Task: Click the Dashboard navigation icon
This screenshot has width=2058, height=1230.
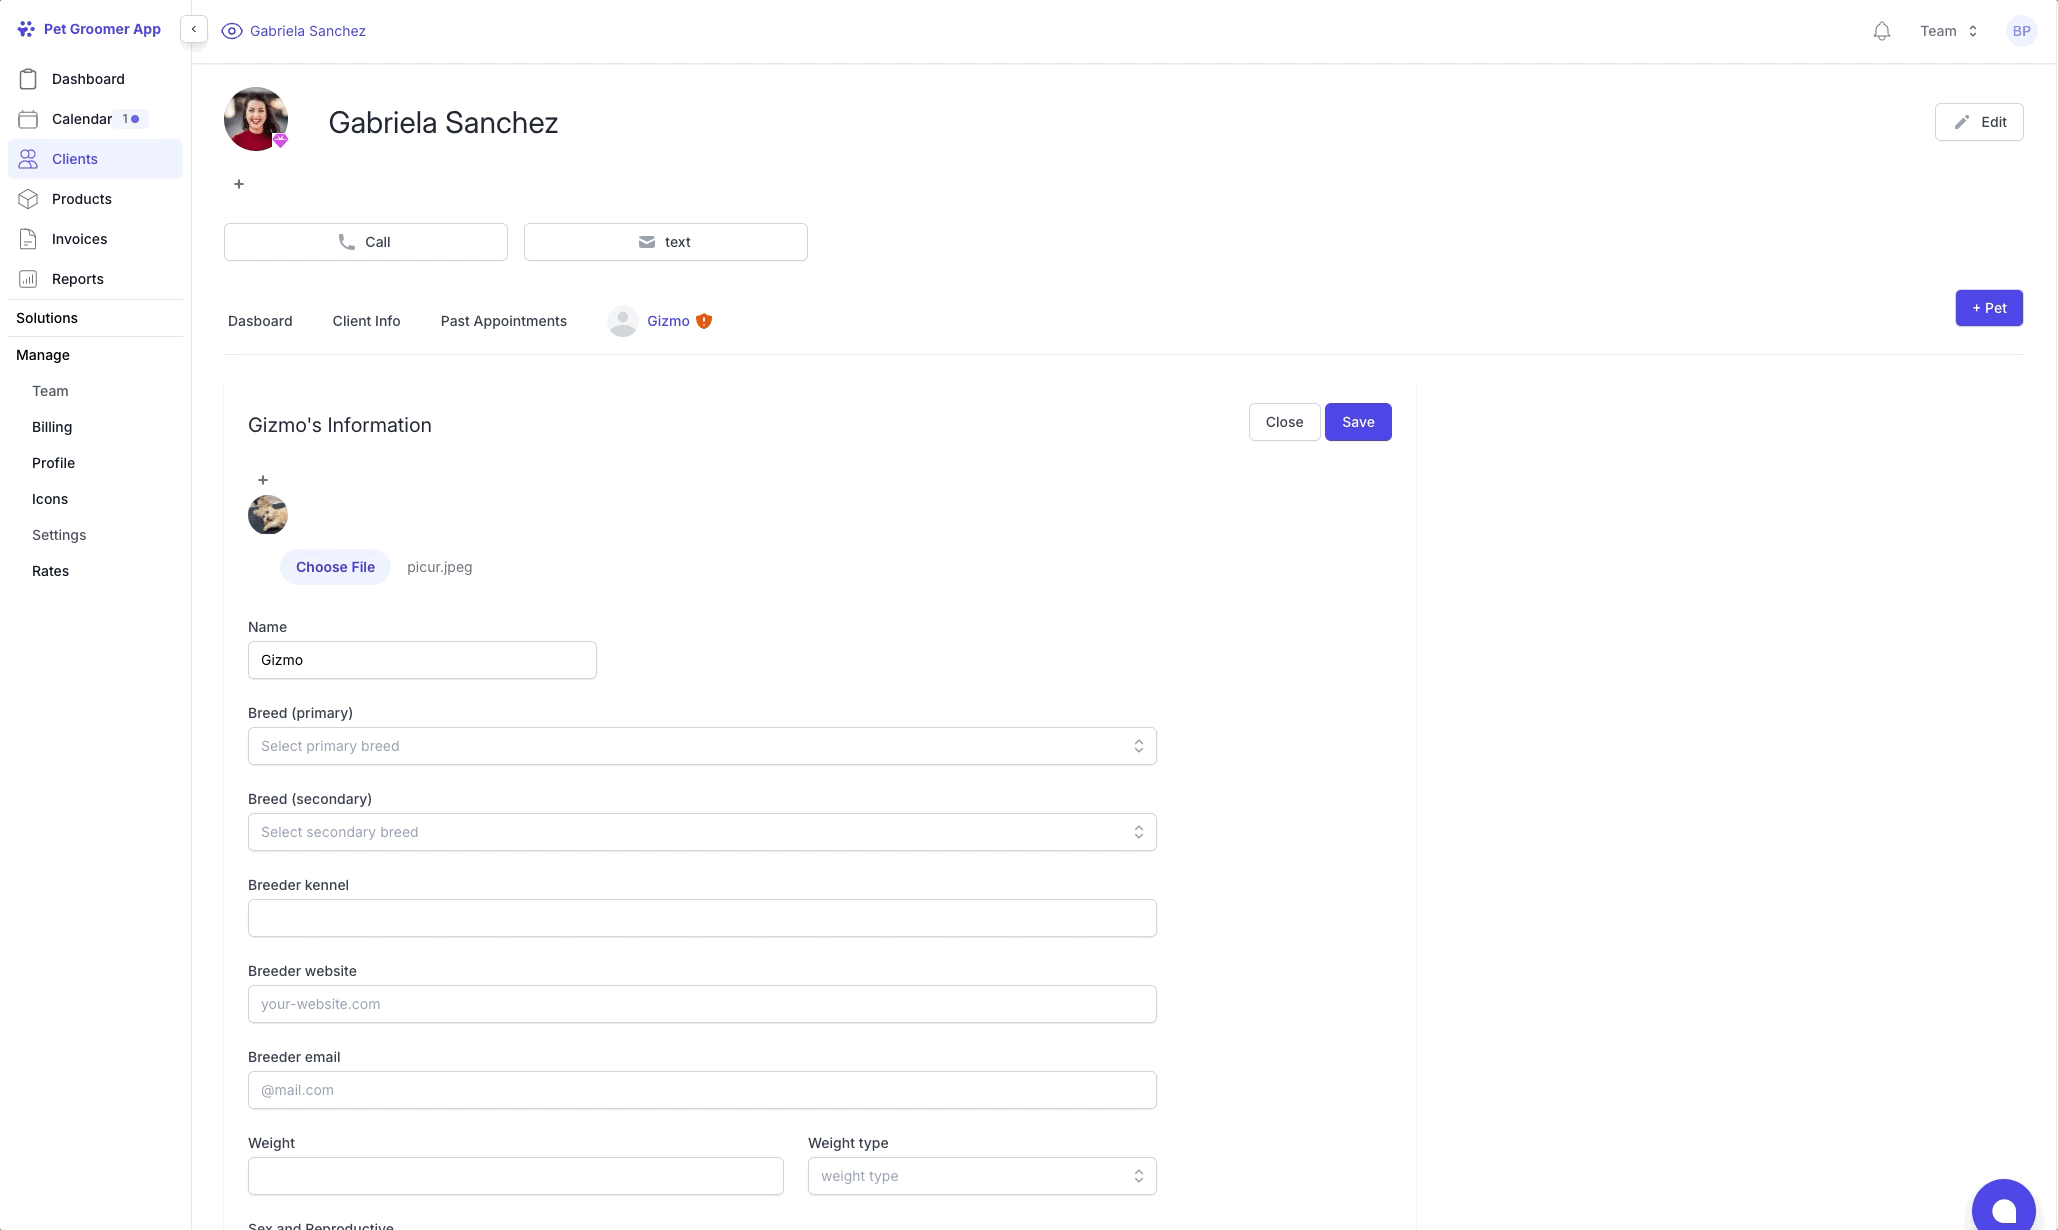Action: point(28,78)
